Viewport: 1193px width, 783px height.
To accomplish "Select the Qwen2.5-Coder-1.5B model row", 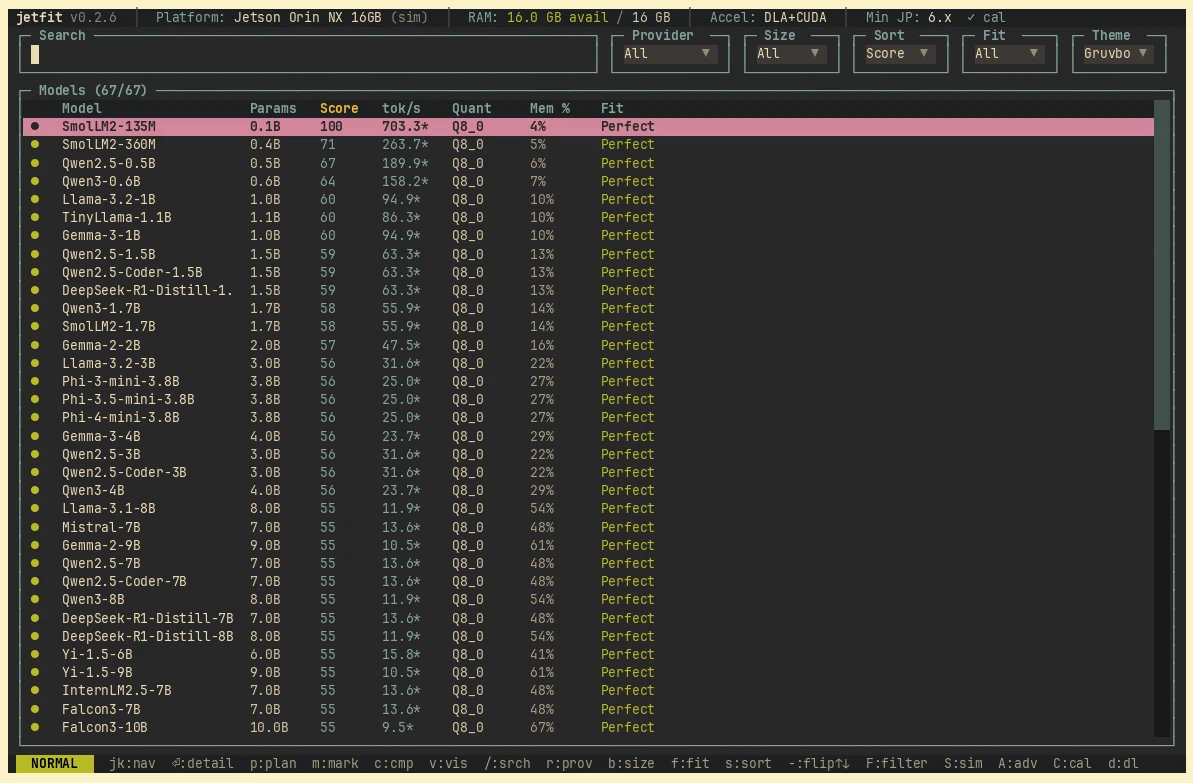I will (x=588, y=272).
